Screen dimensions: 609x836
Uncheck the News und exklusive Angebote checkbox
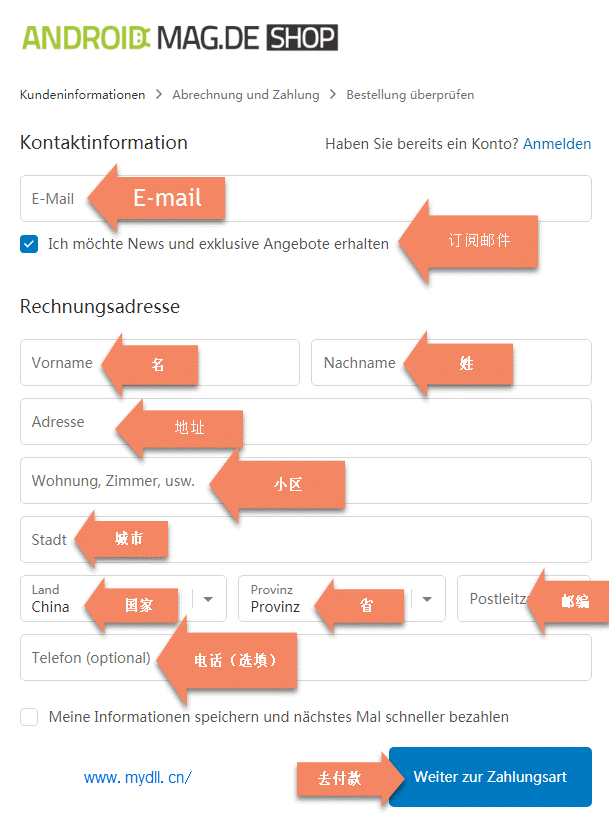(x=29, y=244)
